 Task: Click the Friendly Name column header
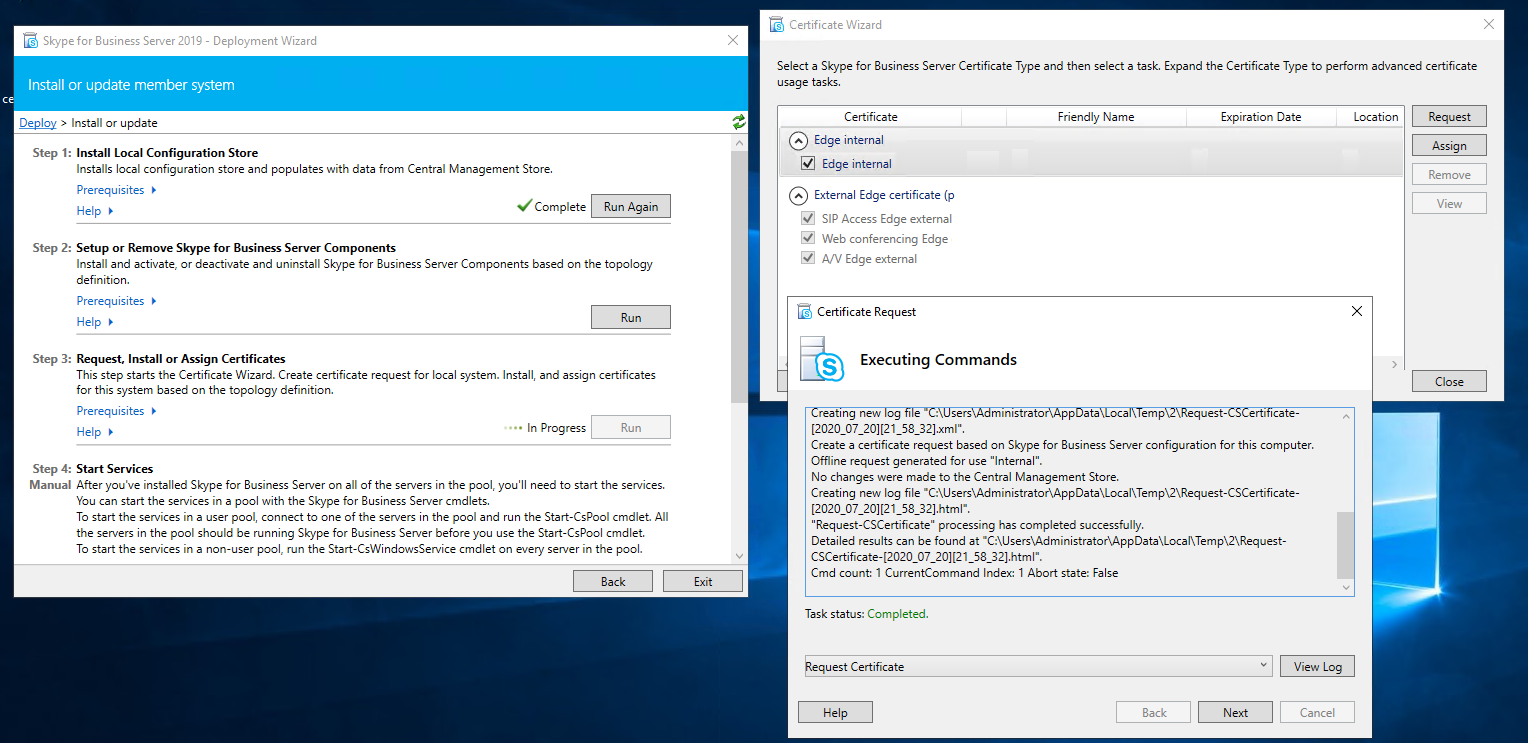1095,117
